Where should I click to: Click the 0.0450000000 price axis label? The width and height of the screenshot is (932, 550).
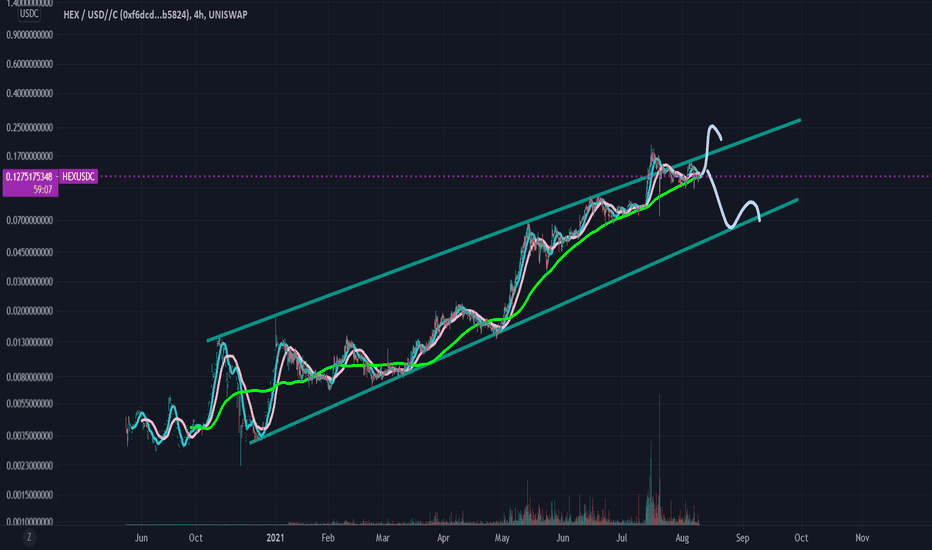click(29, 252)
